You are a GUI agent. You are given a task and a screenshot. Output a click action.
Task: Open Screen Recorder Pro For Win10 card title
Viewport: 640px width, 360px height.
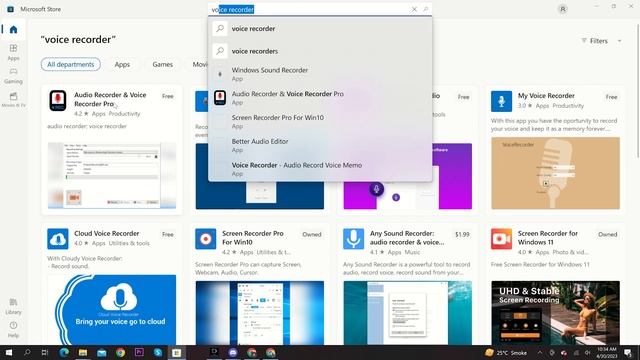253,238
